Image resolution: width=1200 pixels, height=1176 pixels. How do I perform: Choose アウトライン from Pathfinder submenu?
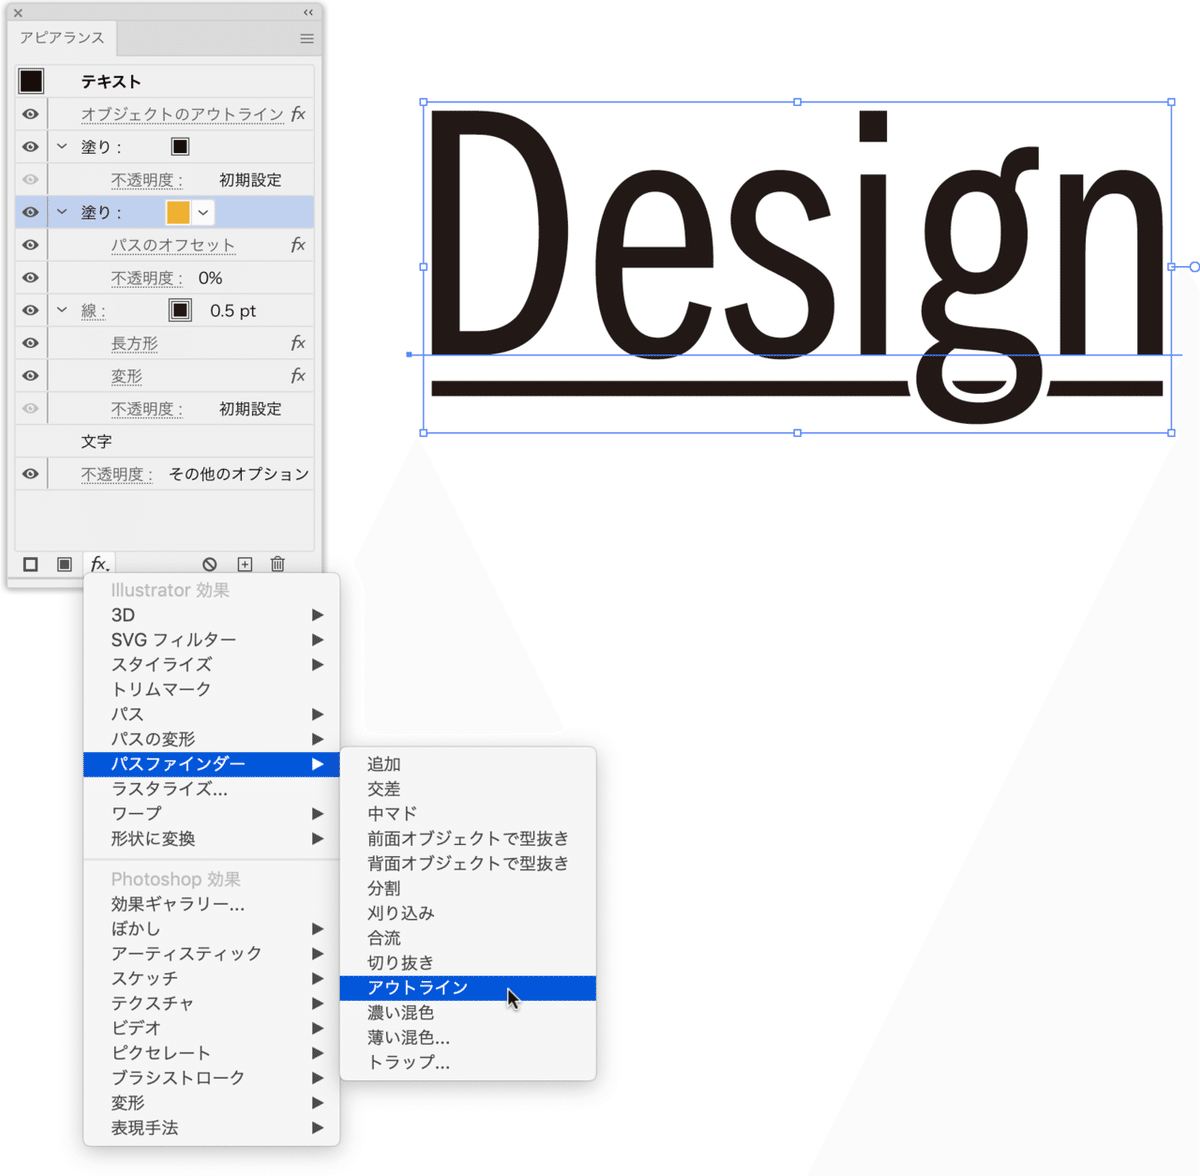tap(468, 988)
